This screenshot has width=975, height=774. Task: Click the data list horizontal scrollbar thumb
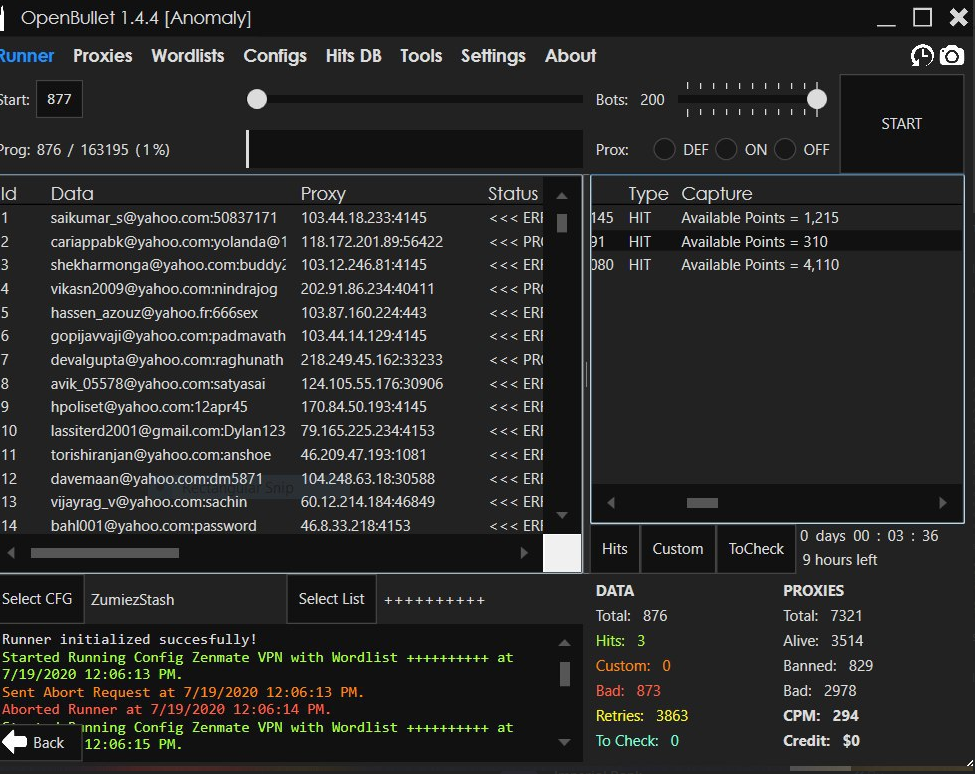(104, 553)
